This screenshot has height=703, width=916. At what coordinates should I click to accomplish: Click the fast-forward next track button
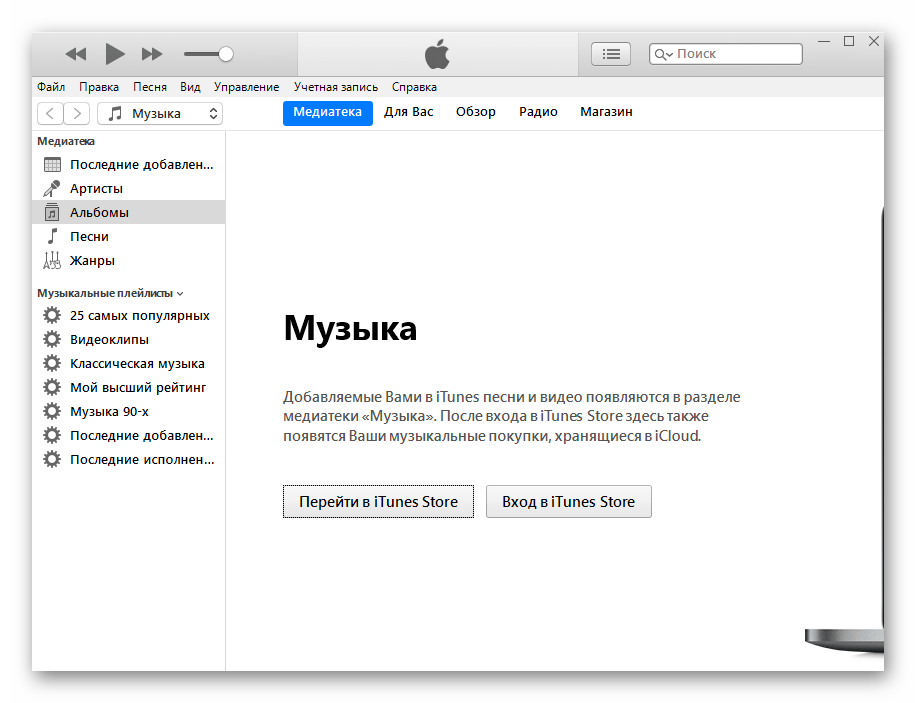pos(152,54)
